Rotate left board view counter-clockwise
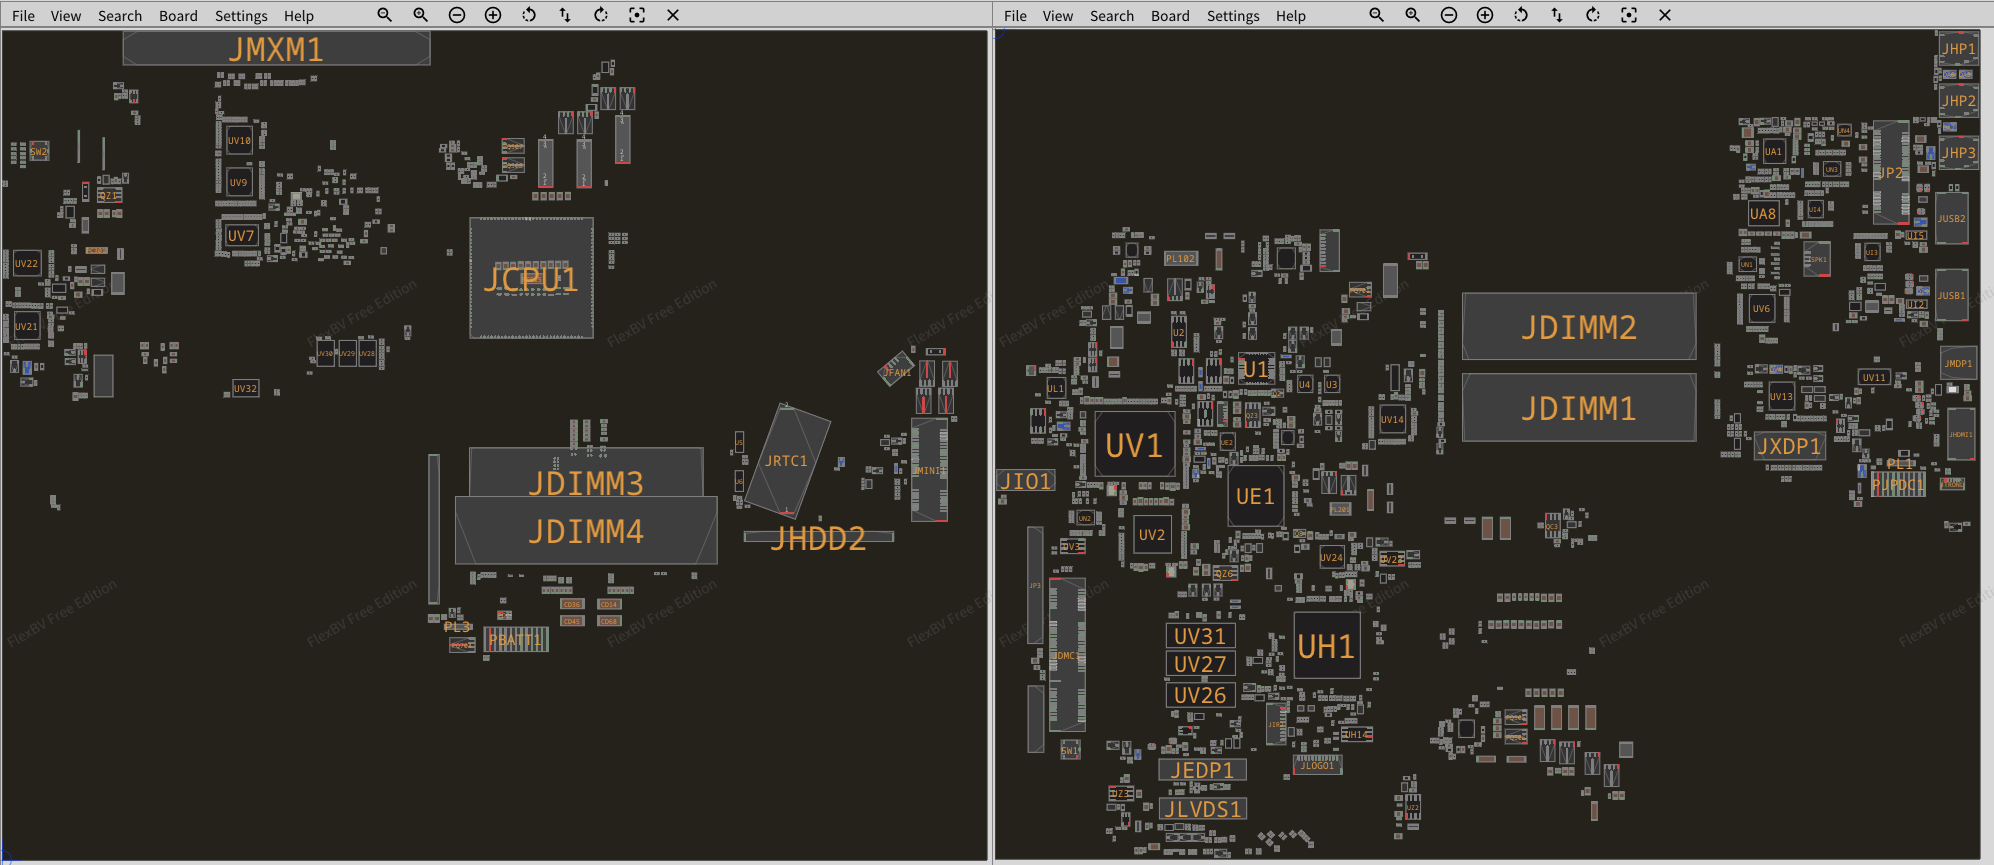Screen dimensions: 1994x865 pos(529,15)
